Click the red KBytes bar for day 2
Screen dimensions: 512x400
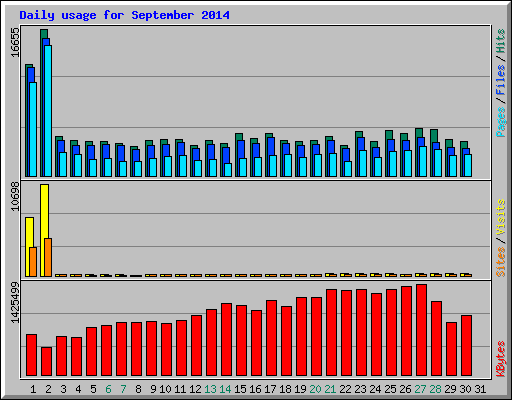[x=46, y=362]
